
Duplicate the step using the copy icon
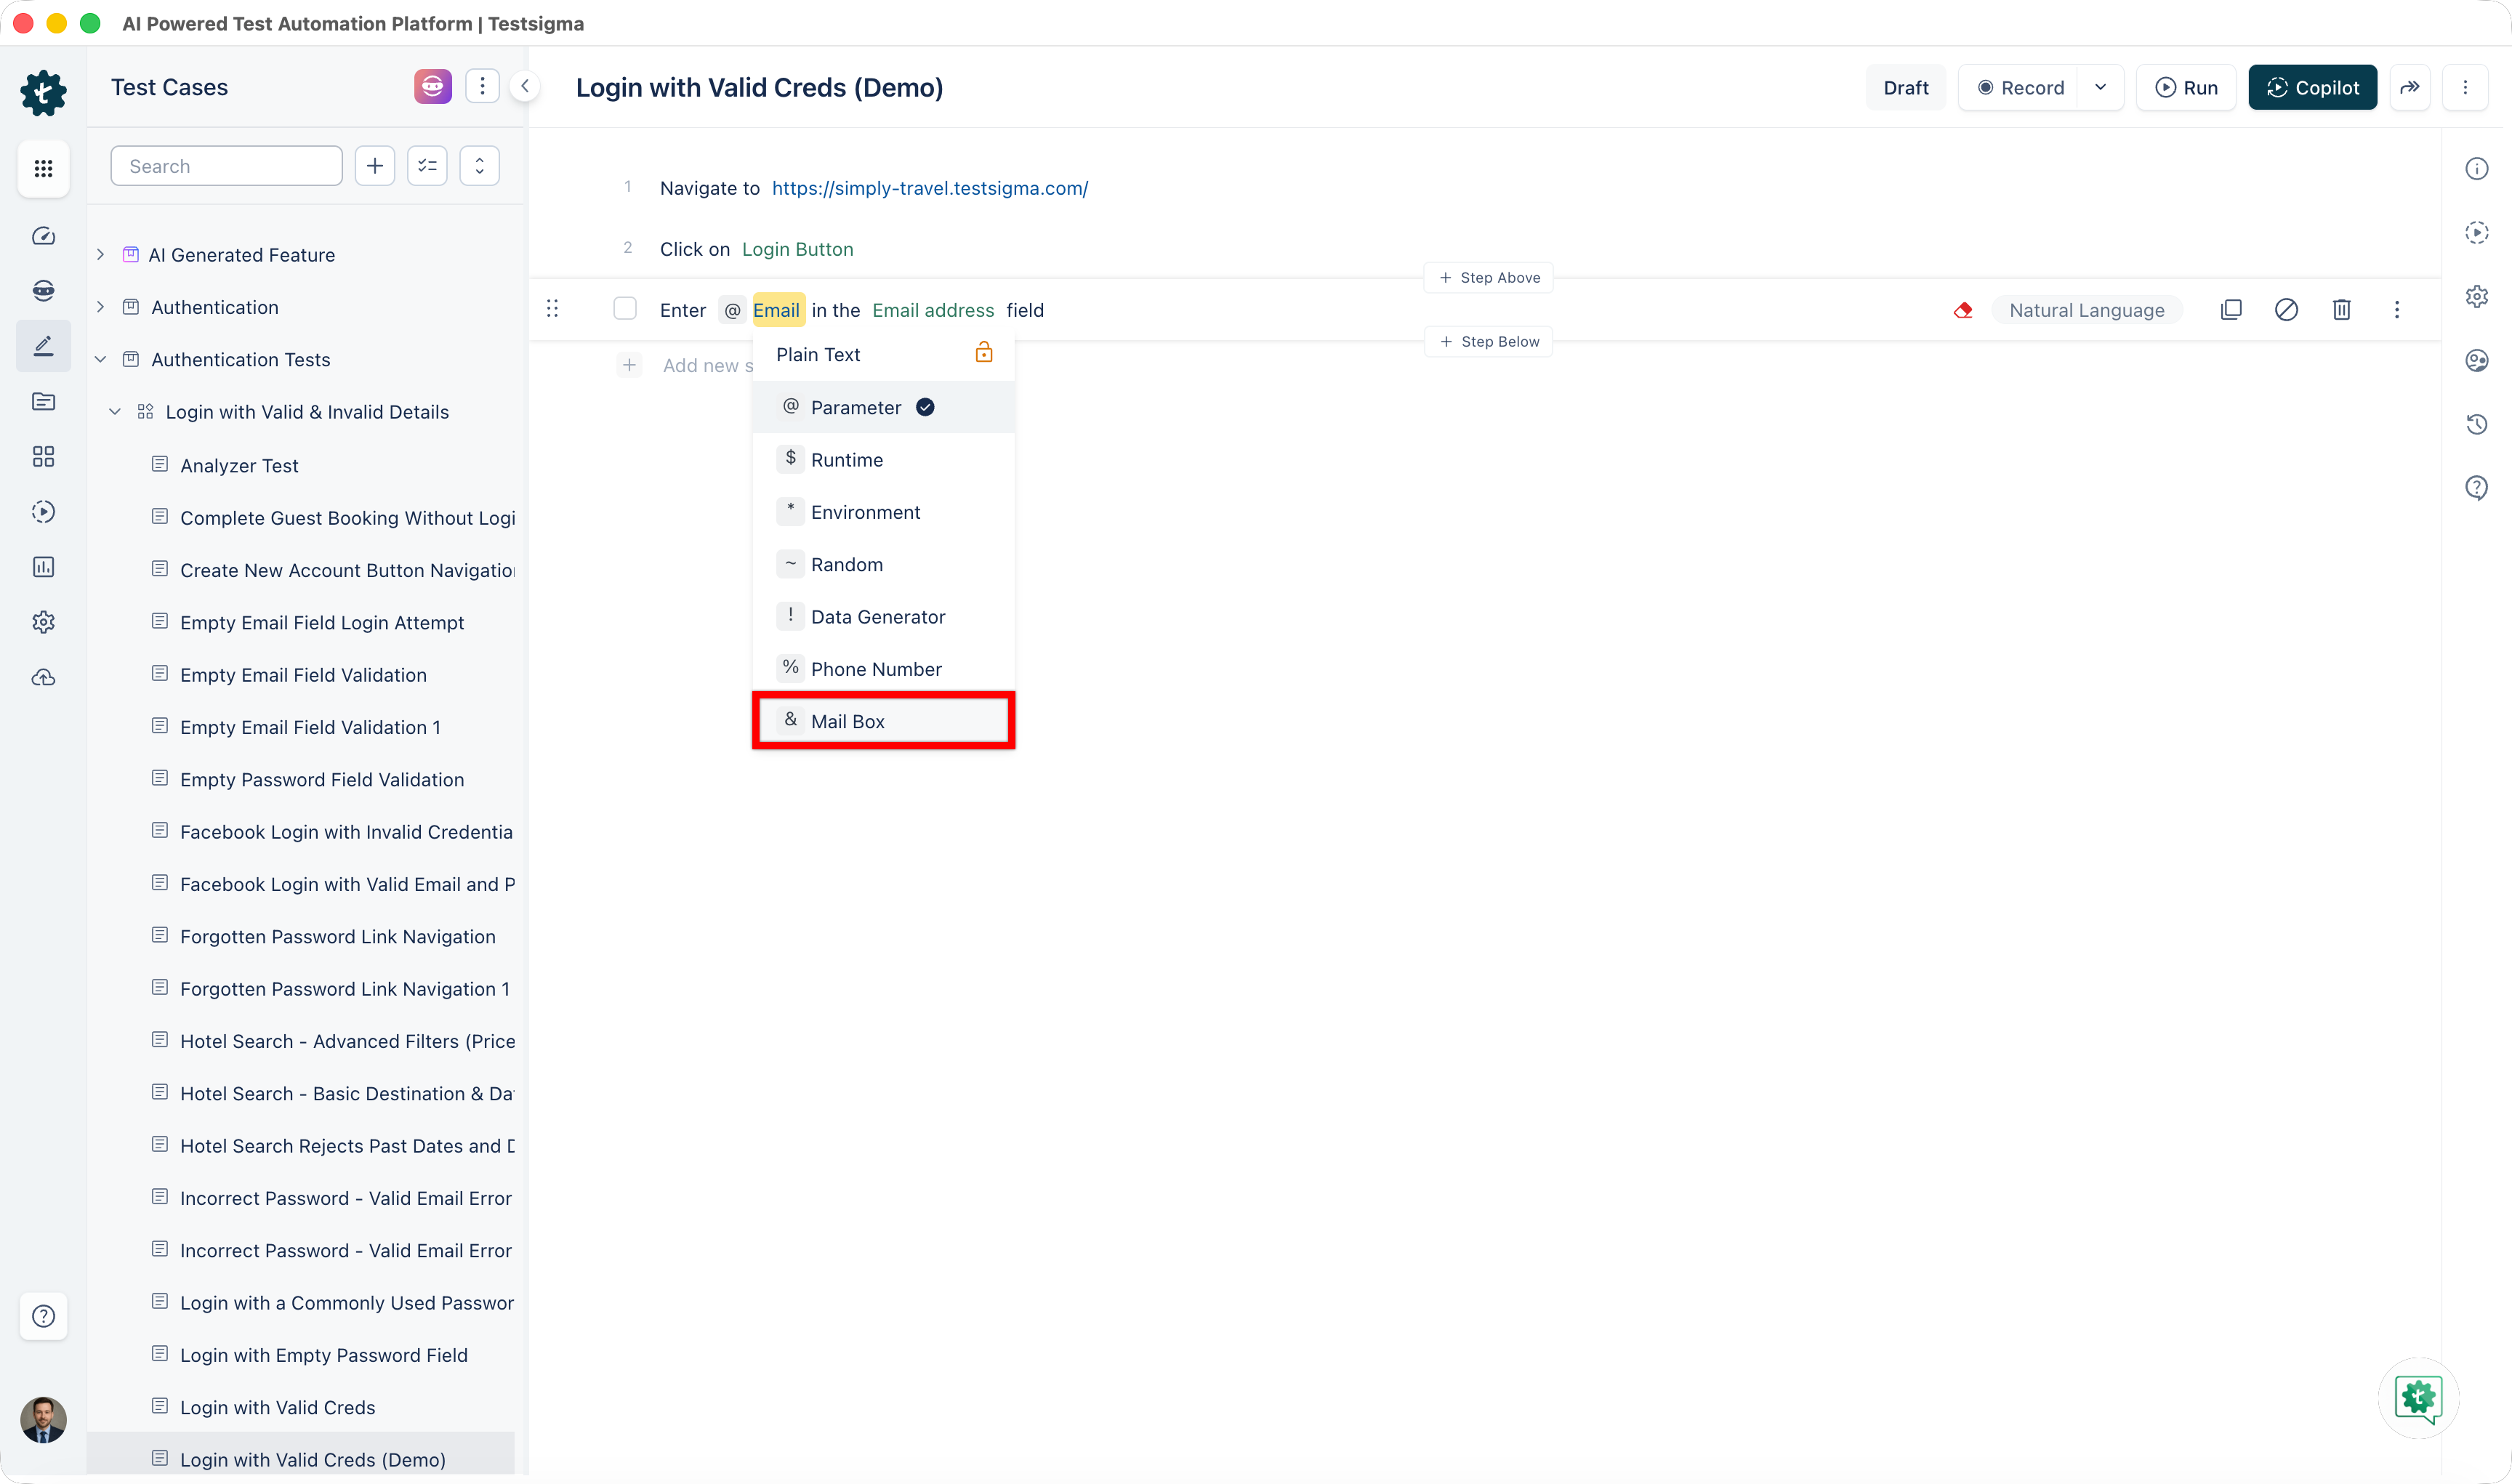tap(2232, 310)
